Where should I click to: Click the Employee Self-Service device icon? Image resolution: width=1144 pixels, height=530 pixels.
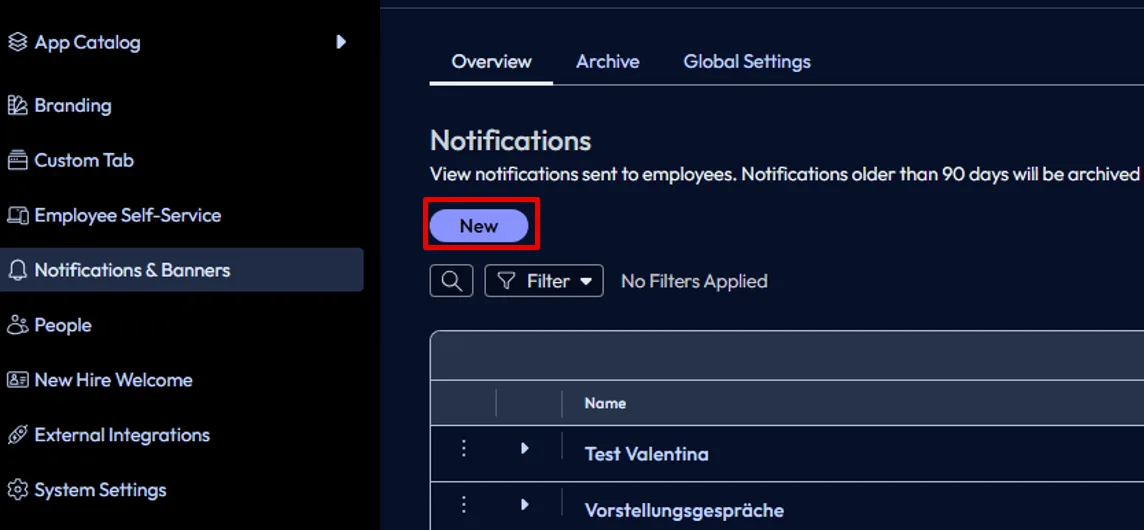pos(18,215)
